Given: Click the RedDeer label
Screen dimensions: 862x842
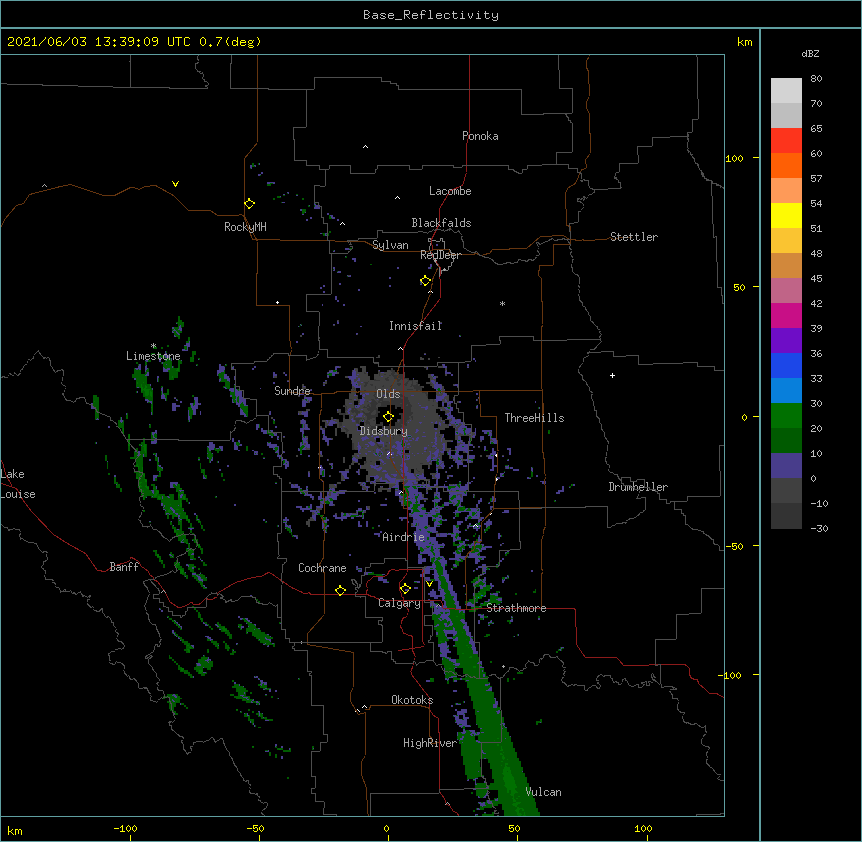Looking at the screenshot, I should point(440,255).
